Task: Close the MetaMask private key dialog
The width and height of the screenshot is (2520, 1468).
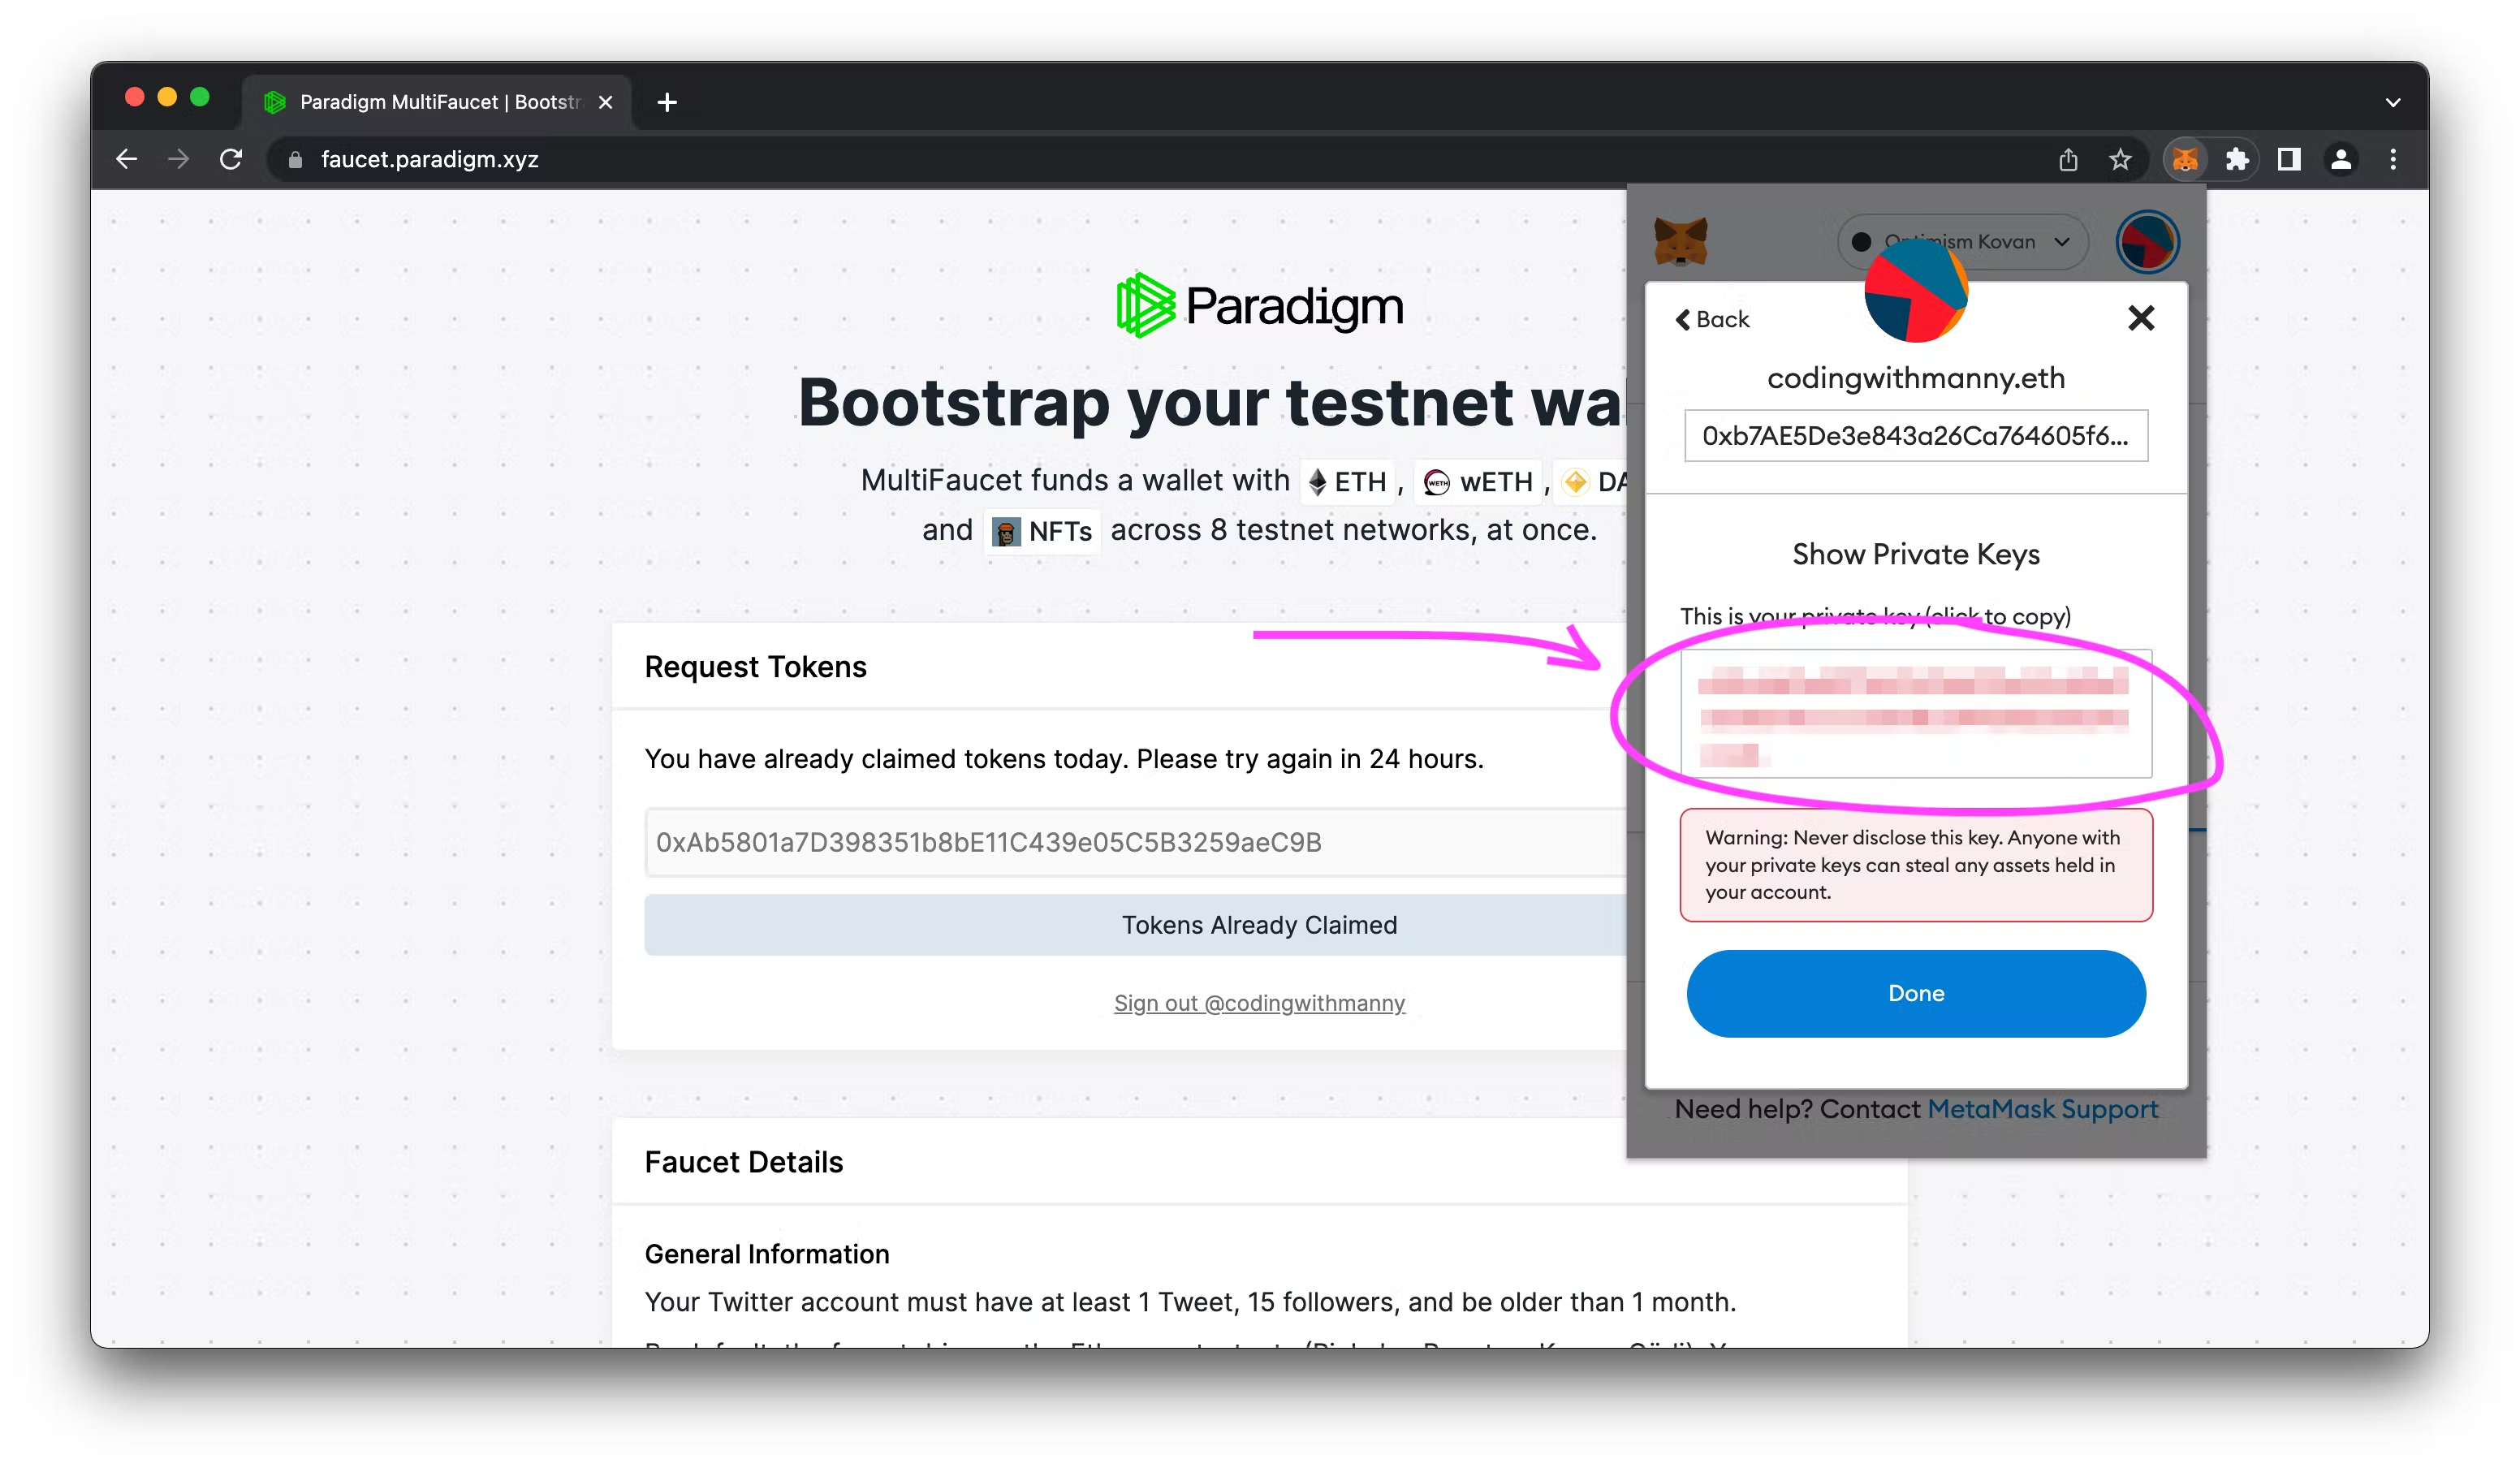Action: pyautogui.click(x=2140, y=318)
